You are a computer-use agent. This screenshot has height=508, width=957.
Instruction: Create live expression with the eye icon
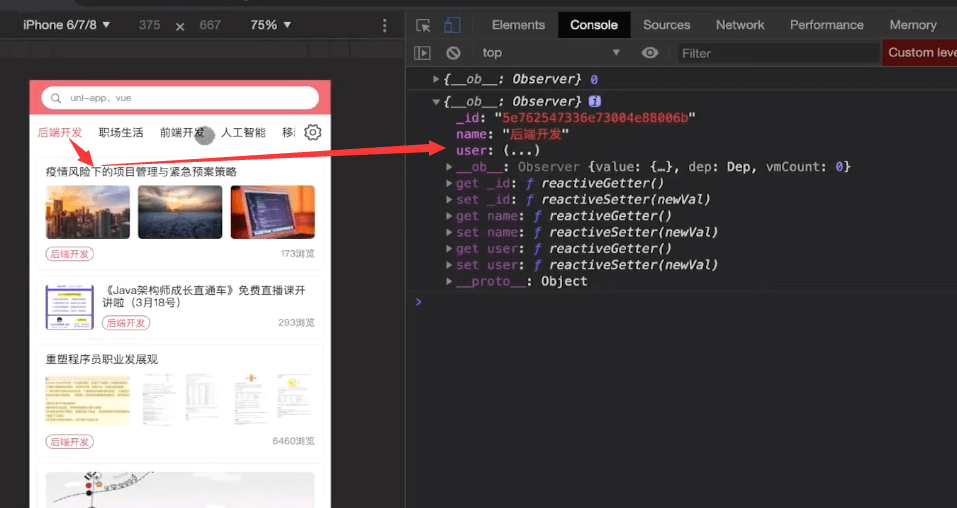pos(649,53)
